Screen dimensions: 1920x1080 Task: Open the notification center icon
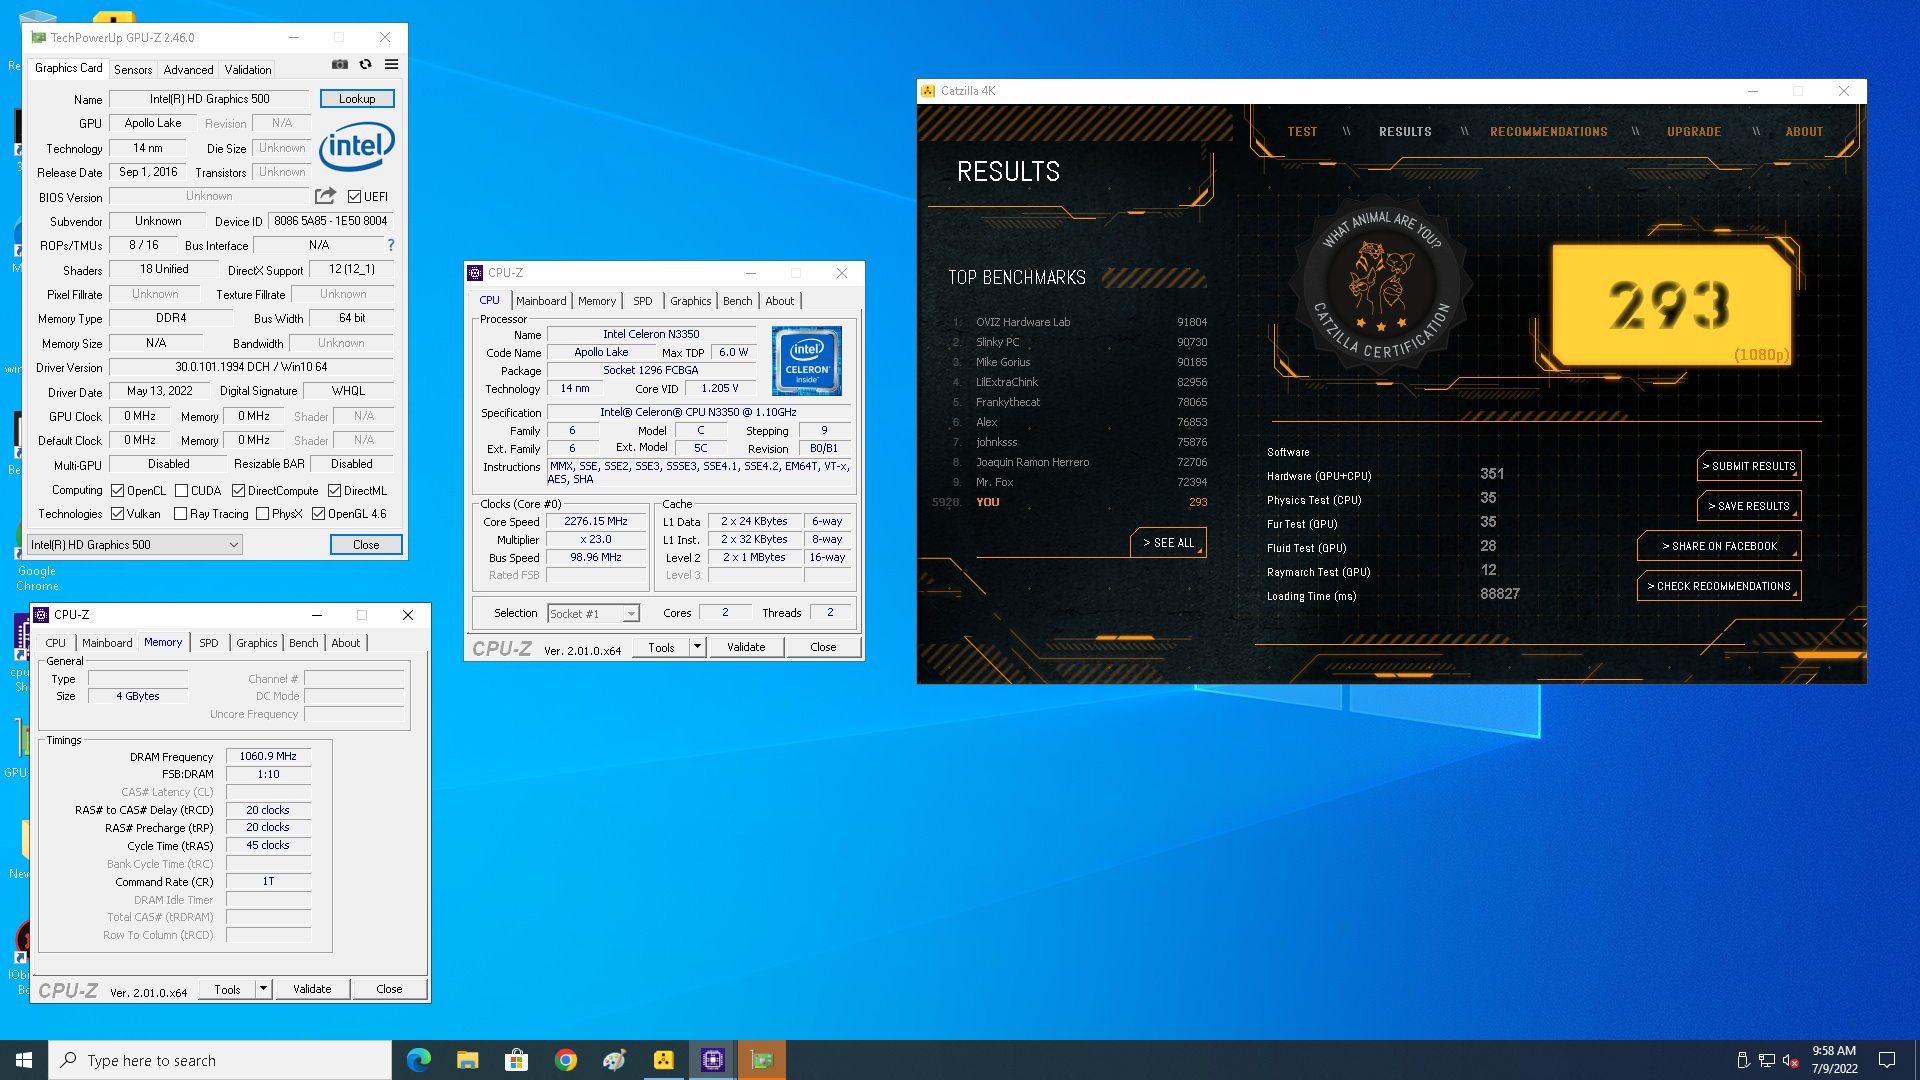[1887, 1060]
